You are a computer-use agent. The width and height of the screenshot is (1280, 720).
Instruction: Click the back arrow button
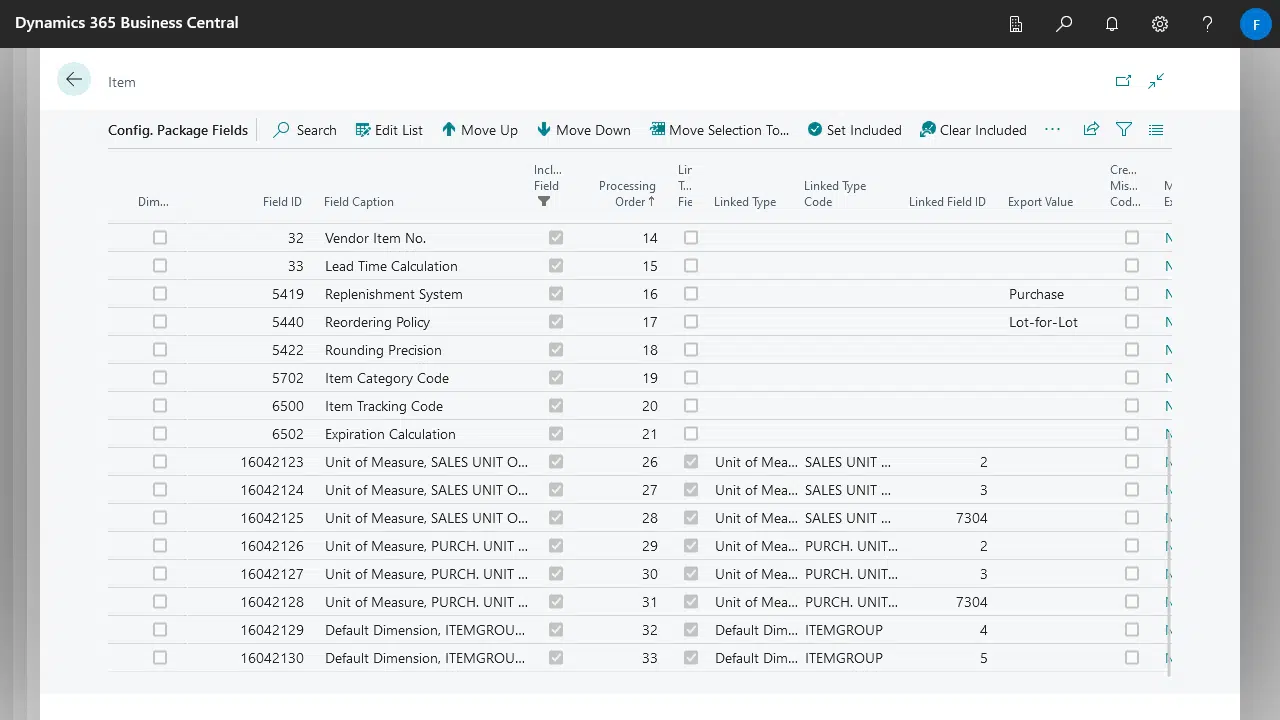click(74, 80)
